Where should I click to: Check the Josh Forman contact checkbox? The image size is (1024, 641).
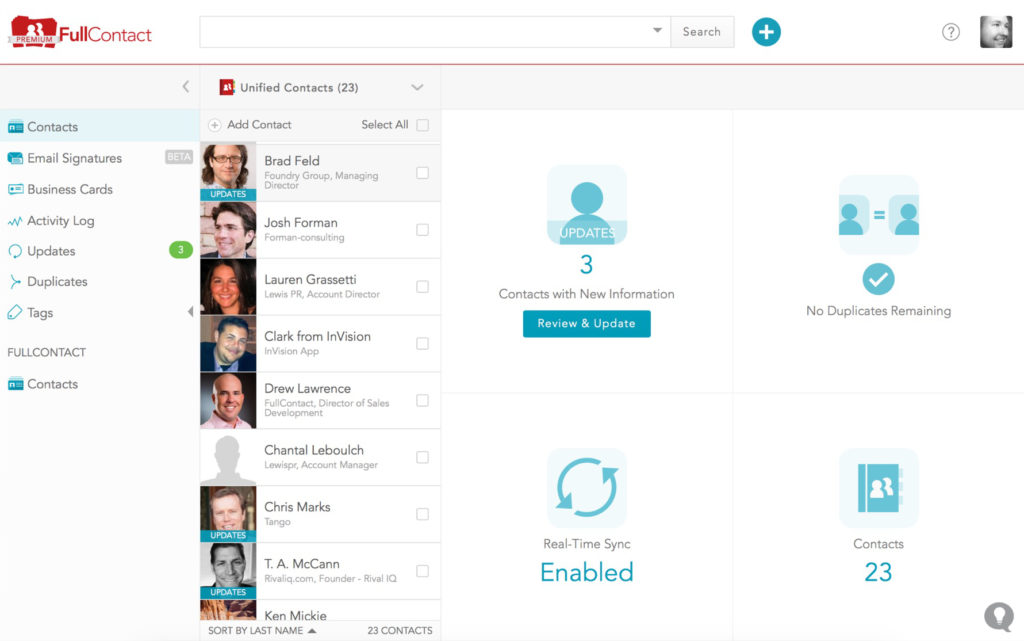423,230
